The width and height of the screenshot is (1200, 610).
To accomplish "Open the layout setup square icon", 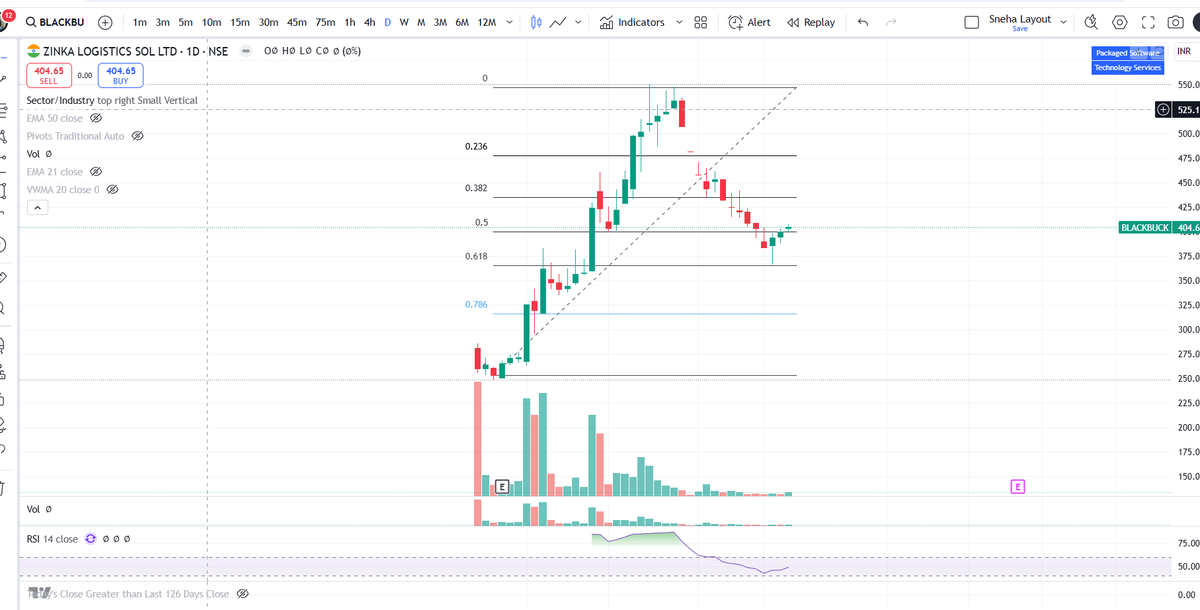I will point(971,22).
